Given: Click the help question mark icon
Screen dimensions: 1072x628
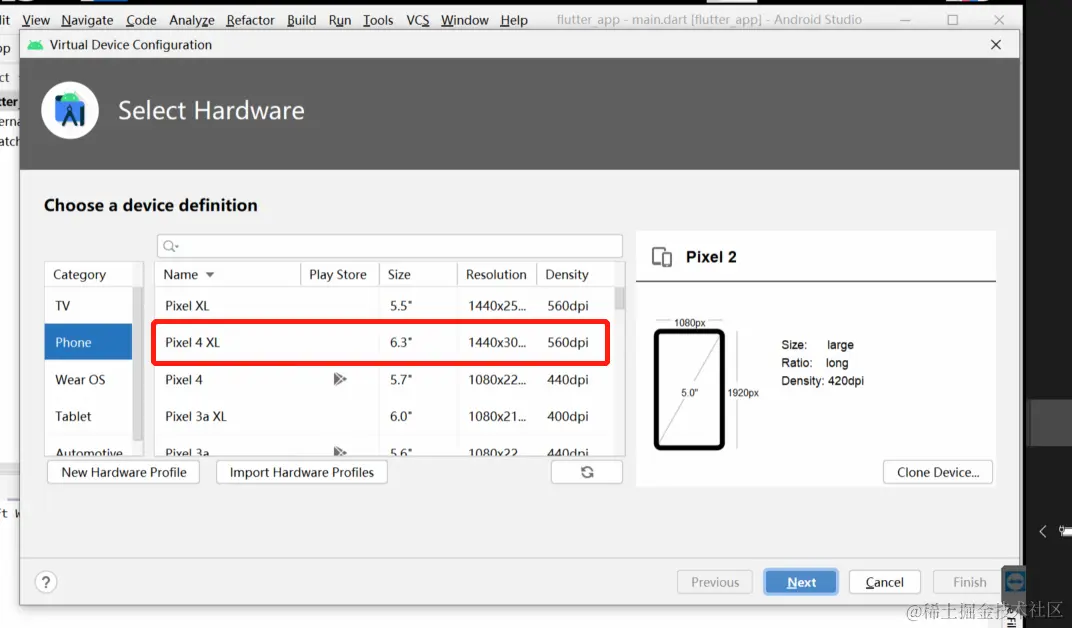Looking at the screenshot, I should click(46, 582).
